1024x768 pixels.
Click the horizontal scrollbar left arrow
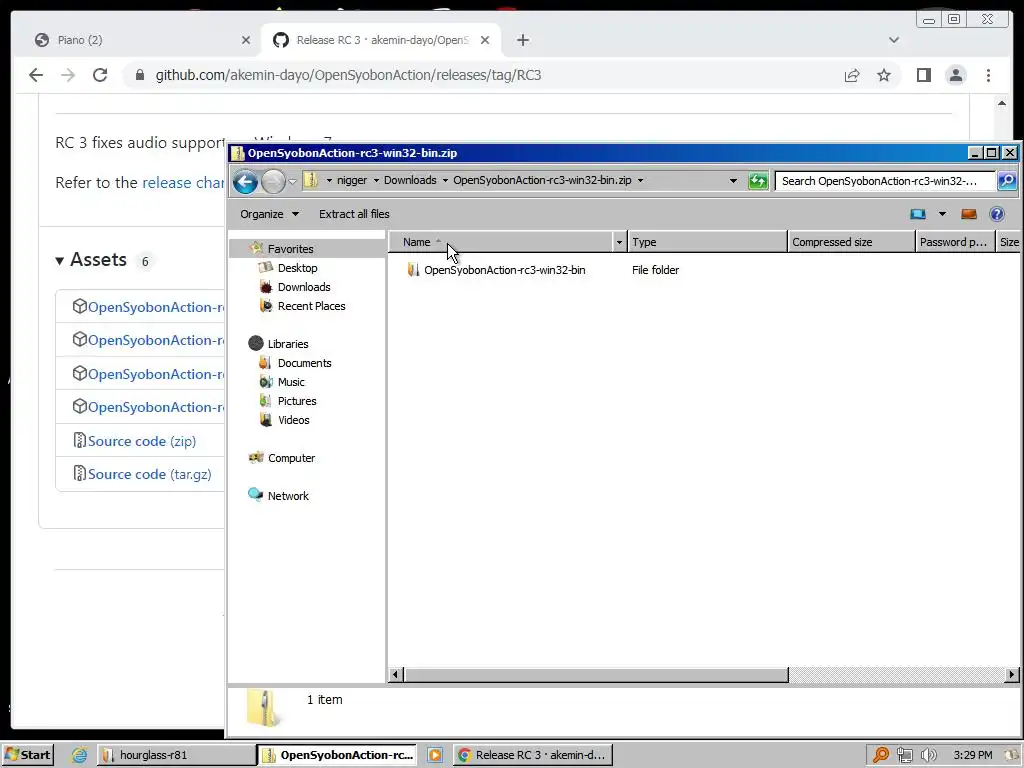(x=396, y=674)
